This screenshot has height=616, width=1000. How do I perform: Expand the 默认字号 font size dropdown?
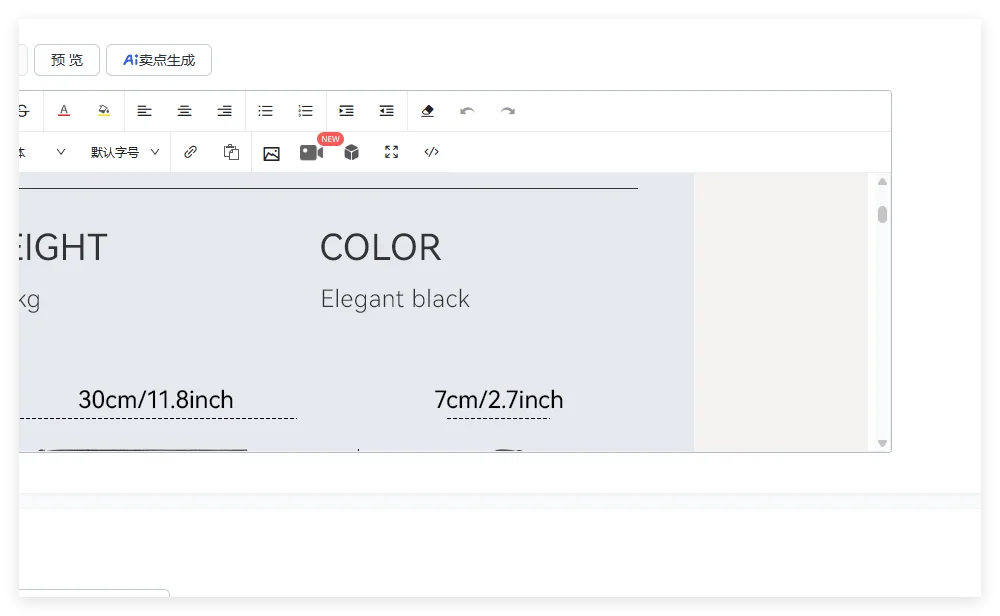[x=125, y=152]
